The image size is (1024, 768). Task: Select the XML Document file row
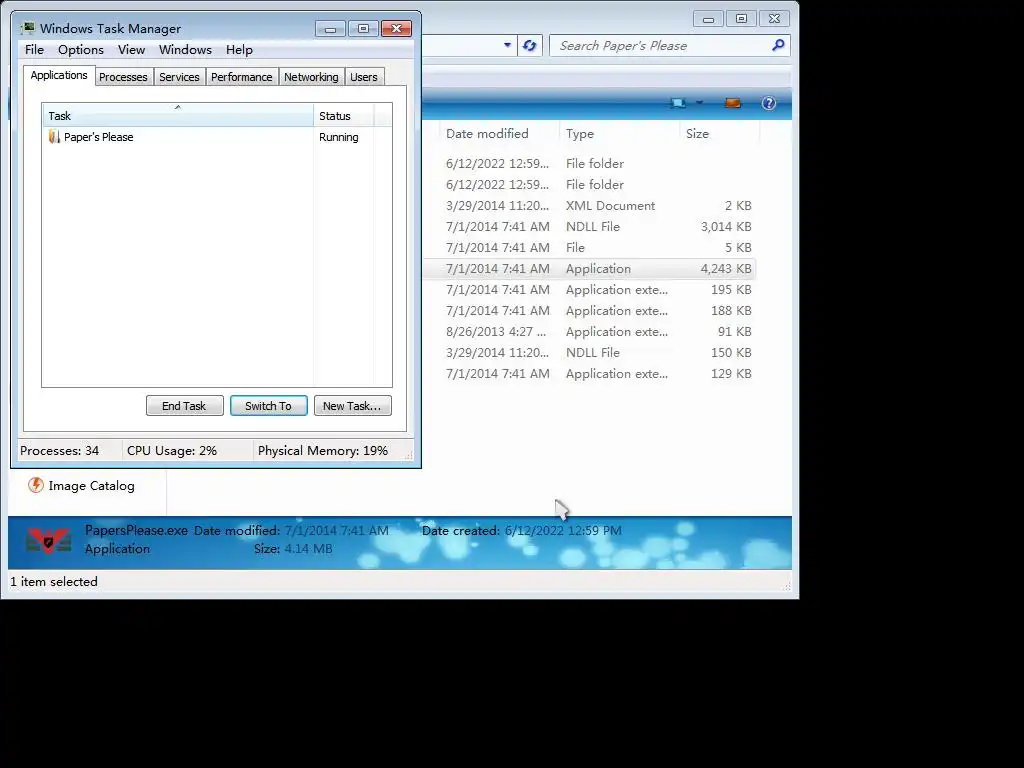click(589, 206)
